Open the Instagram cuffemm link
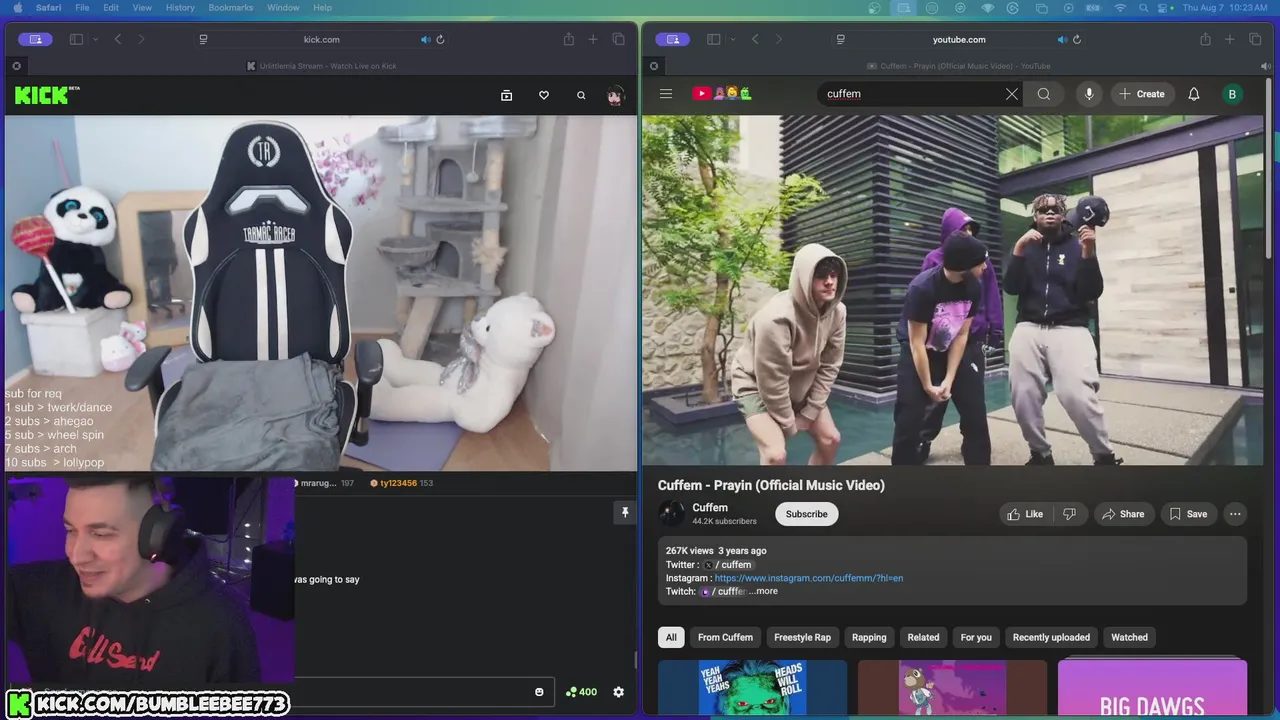Image resolution: width=1280 pixels, height=720 pixels. (809, 578)
